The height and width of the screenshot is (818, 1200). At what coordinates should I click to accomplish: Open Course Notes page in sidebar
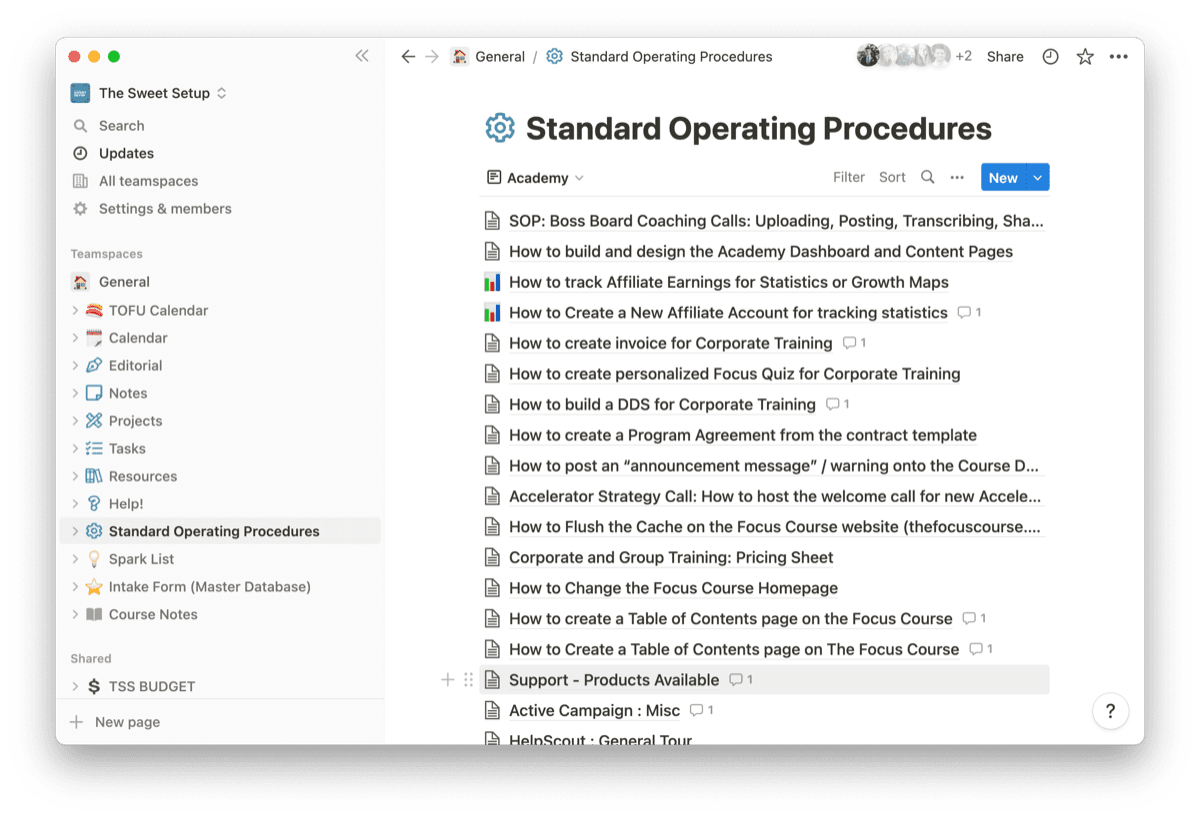[153, 614]
